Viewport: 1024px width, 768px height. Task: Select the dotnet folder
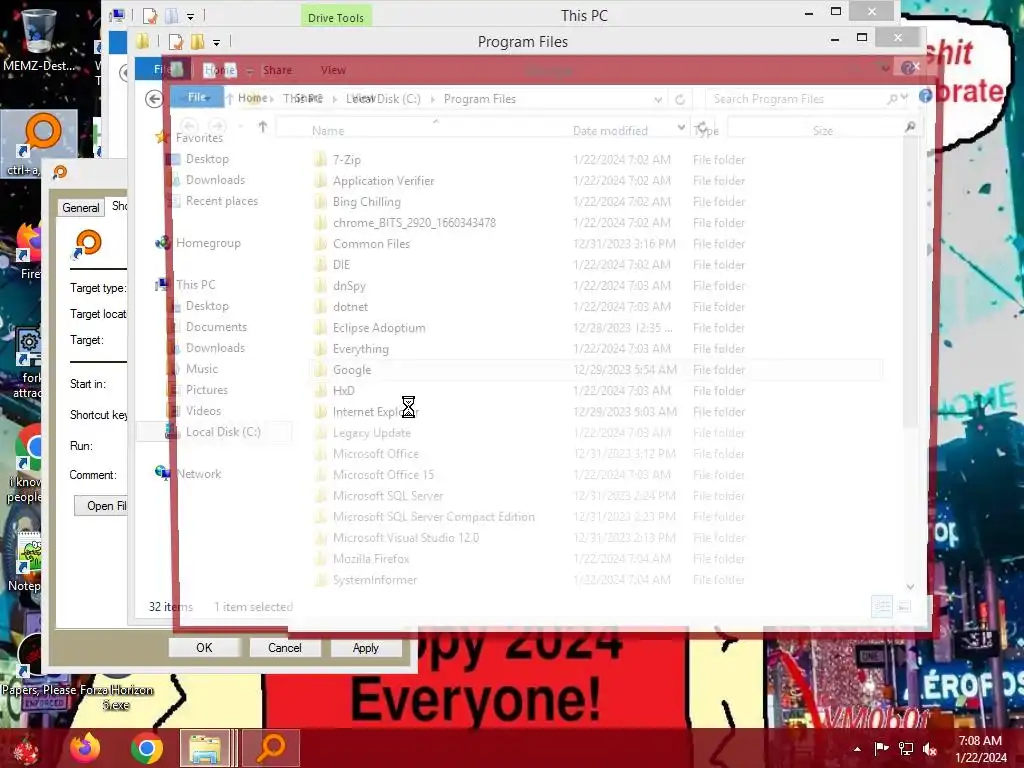350,307
